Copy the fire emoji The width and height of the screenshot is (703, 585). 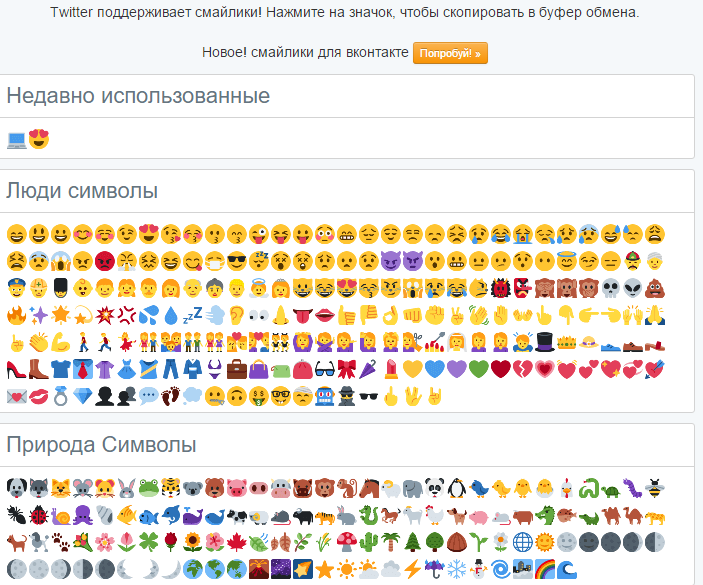click(x=17, y=316)
